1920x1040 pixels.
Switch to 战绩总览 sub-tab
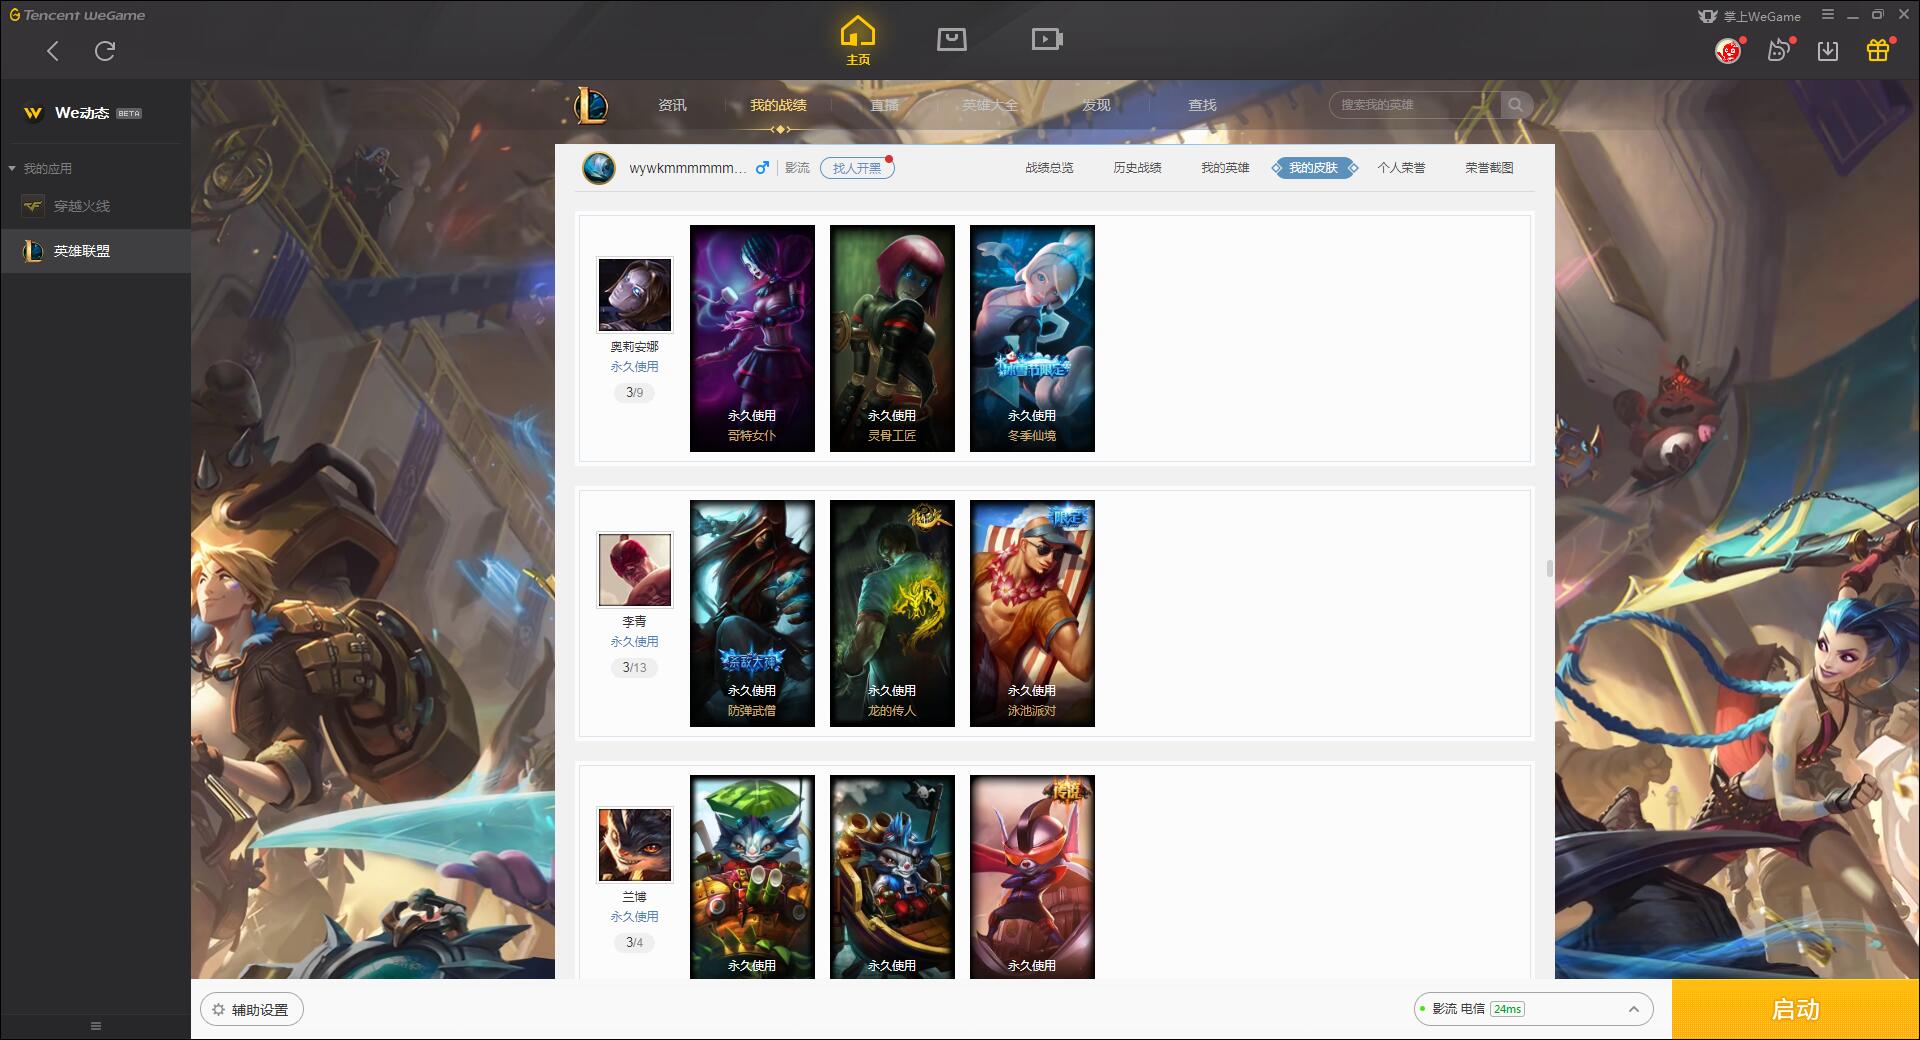click(x=1049, y=168)
